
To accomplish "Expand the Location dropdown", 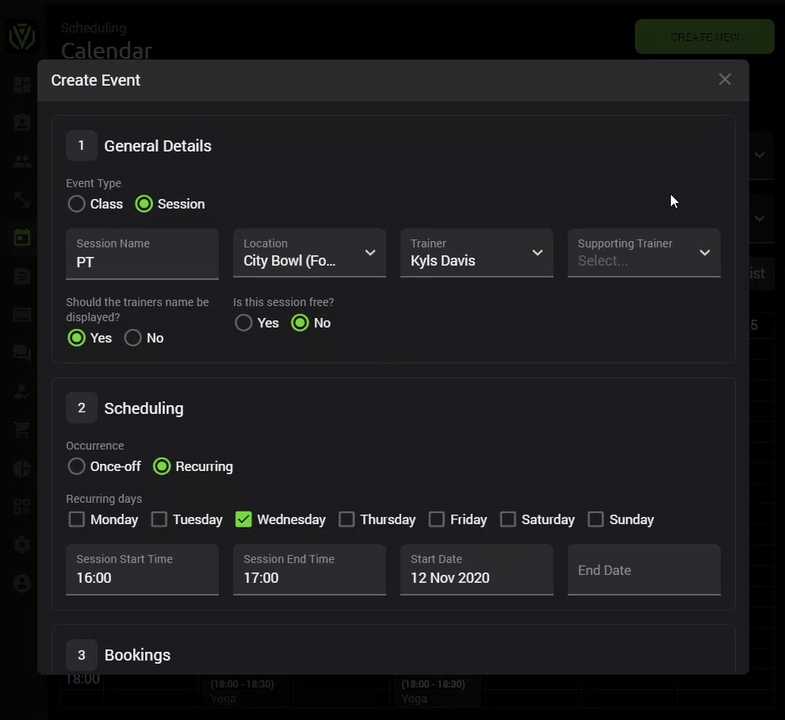I will [309, 253].
